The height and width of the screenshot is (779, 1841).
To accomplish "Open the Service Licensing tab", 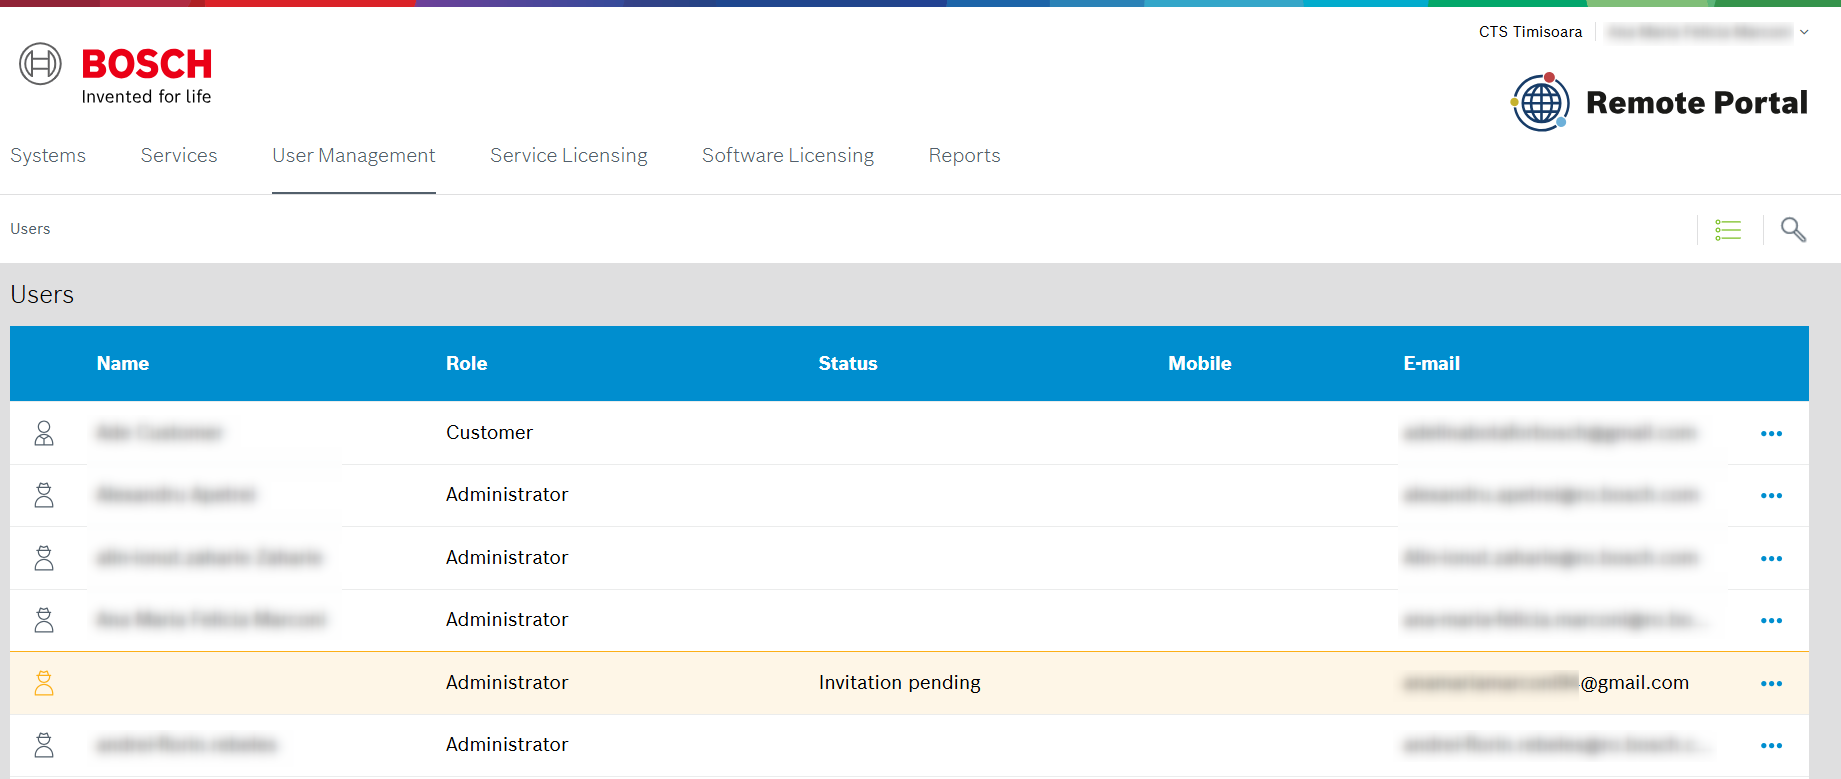I will pyautogui.click(x=568, y=155).
